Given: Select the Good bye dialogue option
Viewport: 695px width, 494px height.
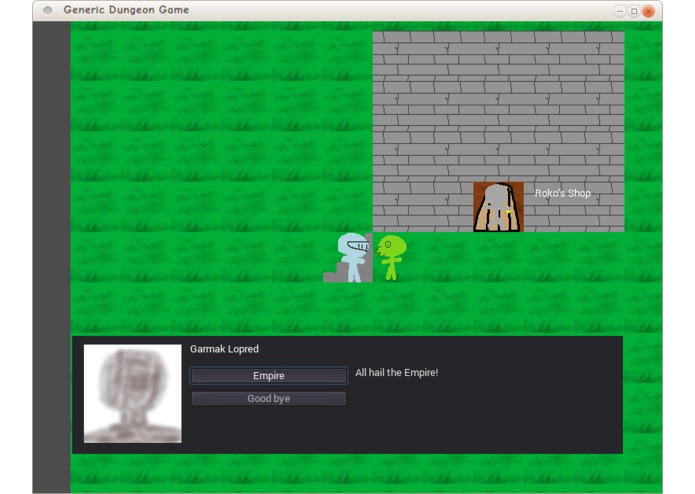Looking at the screenshot, I should [269, 398].
